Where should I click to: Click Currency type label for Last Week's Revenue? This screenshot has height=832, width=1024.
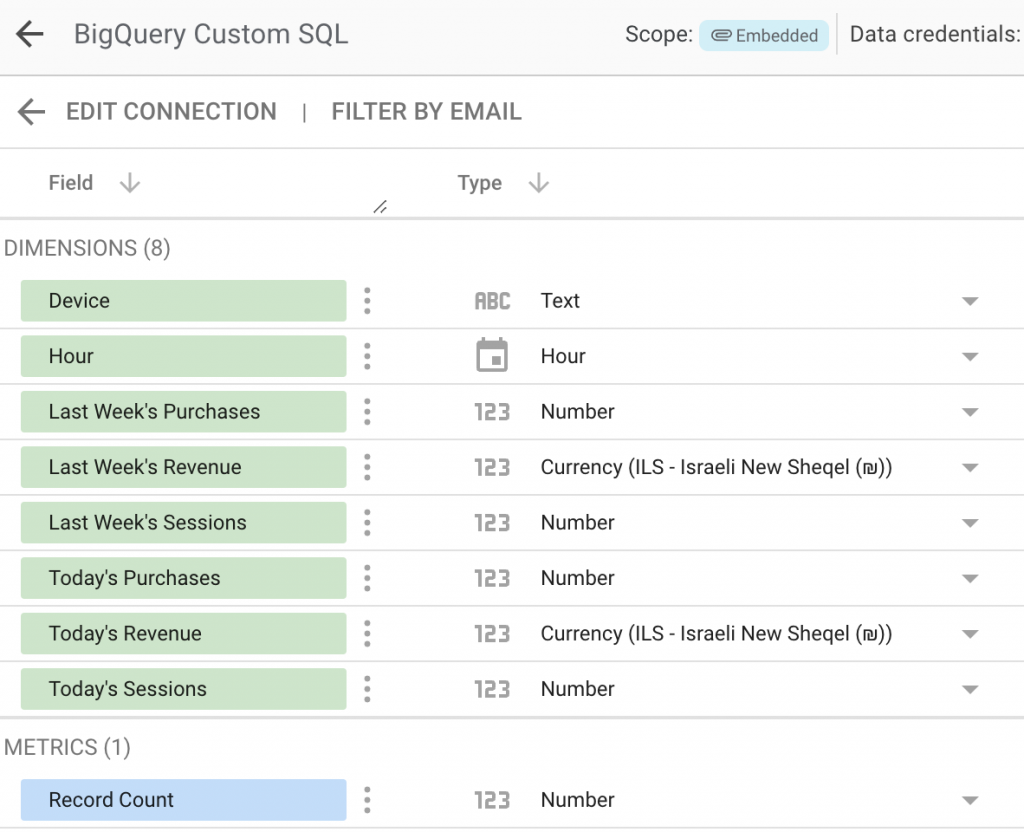(716, 468)
